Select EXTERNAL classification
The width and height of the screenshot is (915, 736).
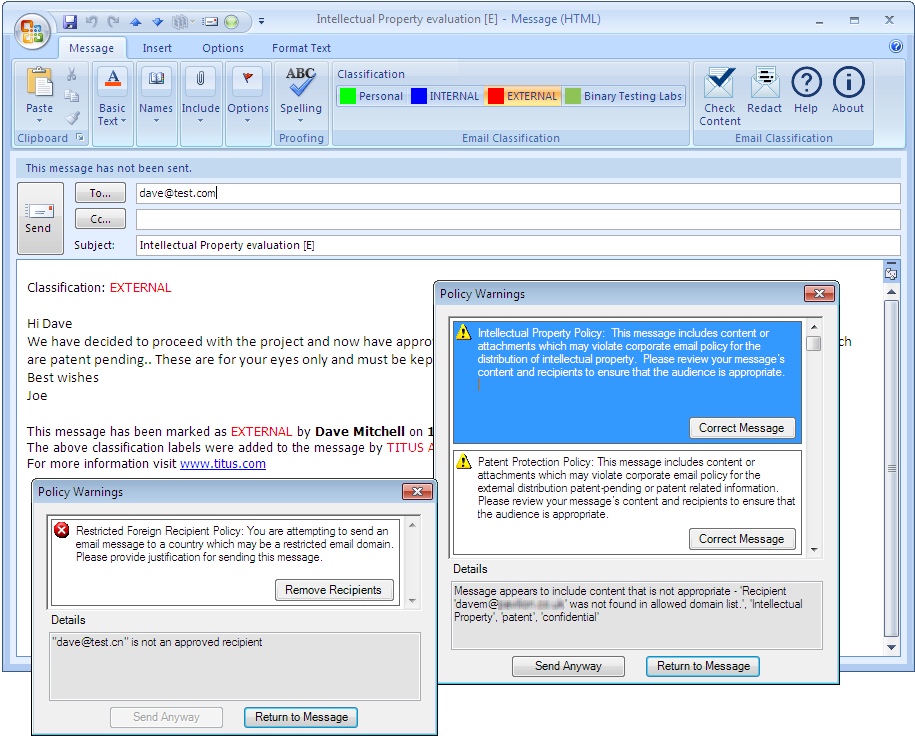coord(523,96)
